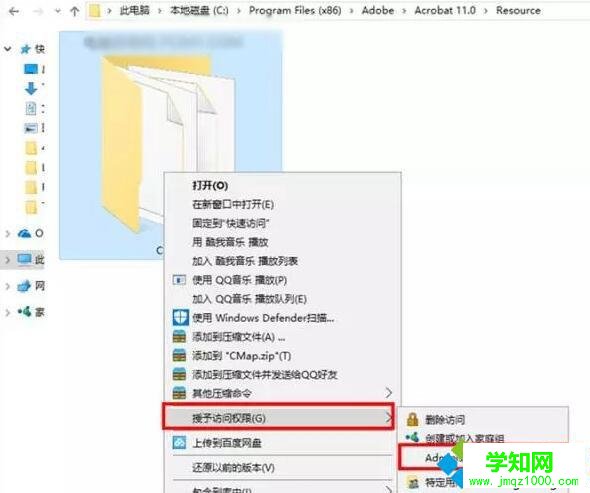This screenshot has height=493, width=590.
Task: Collapse the Quick access tree node
Action: [x=8, y=49]
